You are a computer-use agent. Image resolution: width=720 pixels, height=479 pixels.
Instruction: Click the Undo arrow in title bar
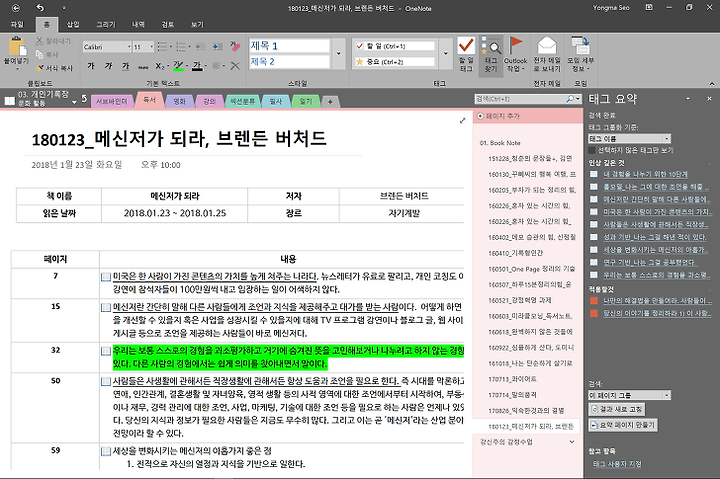point(40,8)
